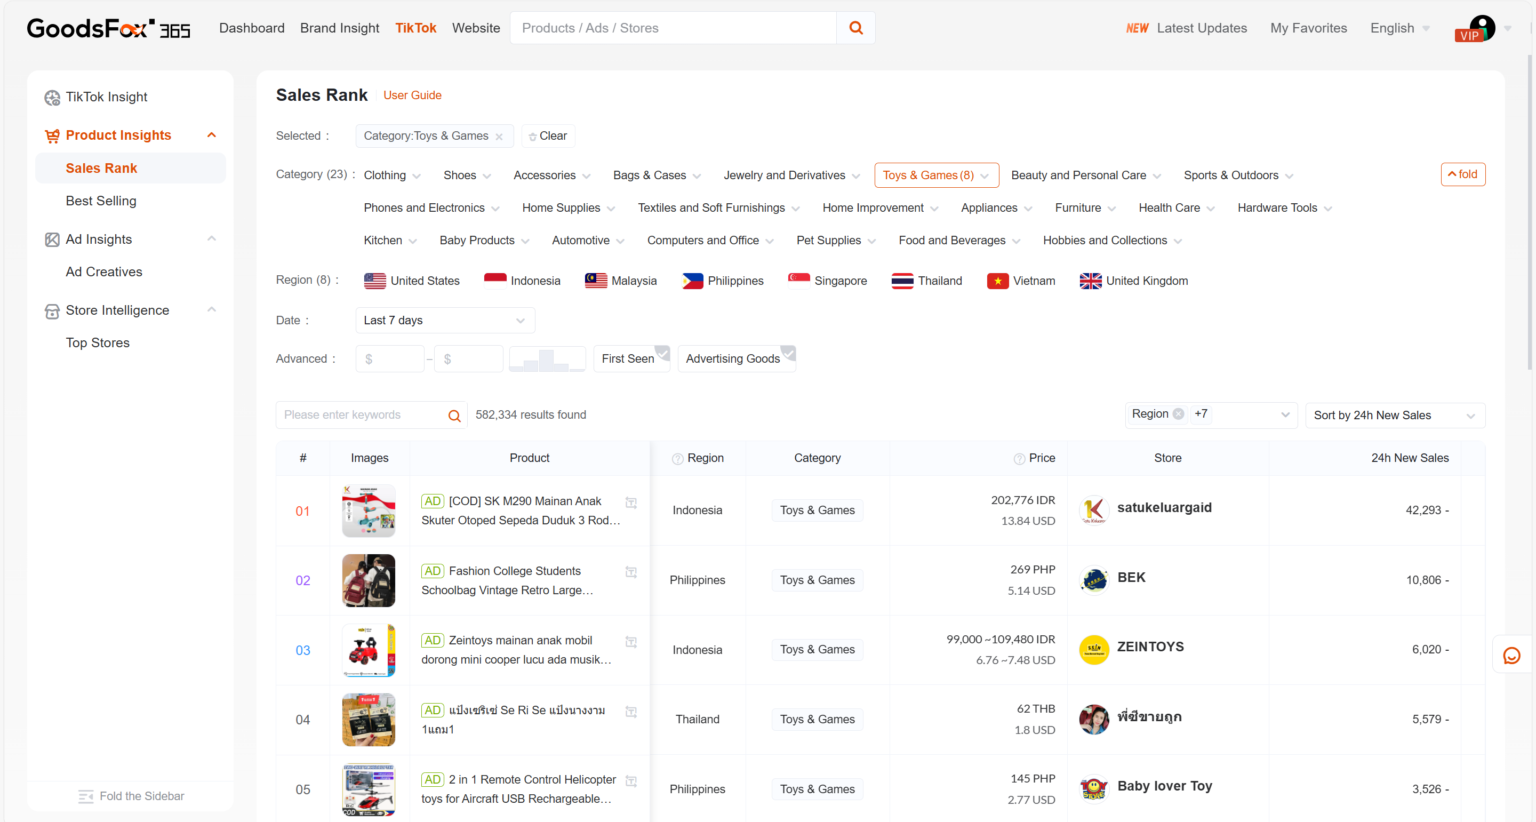Toggle the First Seen filter checkbox
Screen dimensions: 1536x822
coord(662,353)
